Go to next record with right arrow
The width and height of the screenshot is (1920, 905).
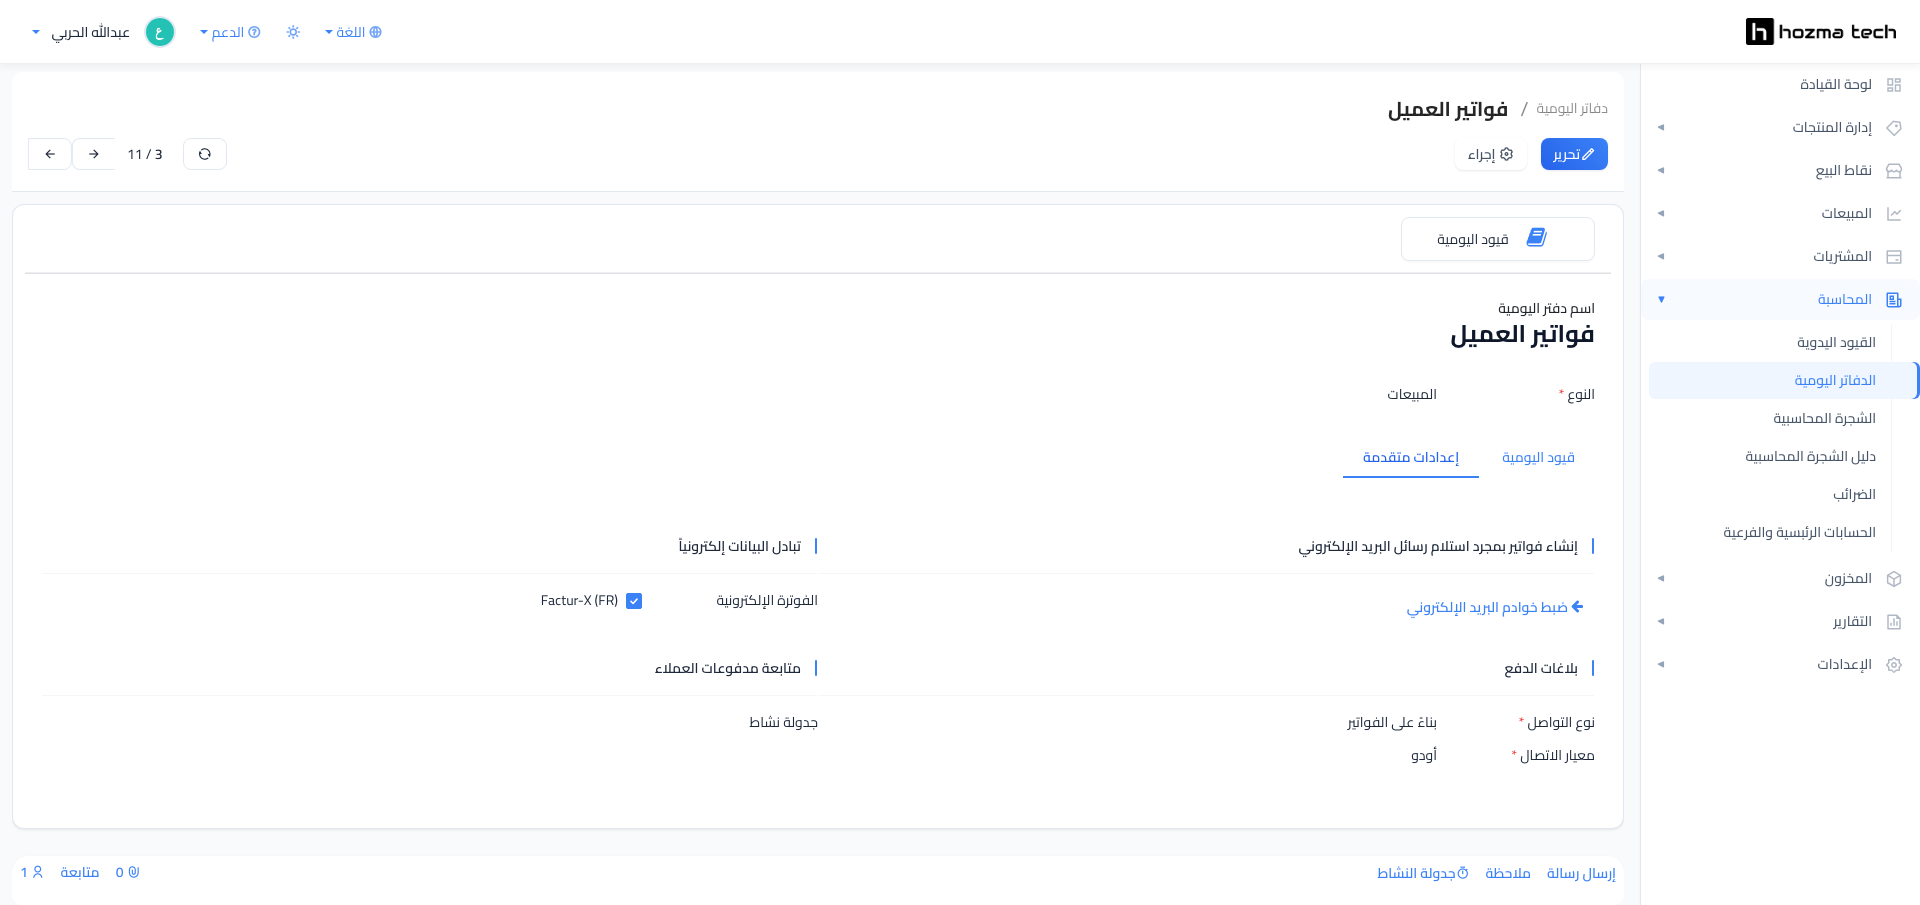tap(94, 154)
